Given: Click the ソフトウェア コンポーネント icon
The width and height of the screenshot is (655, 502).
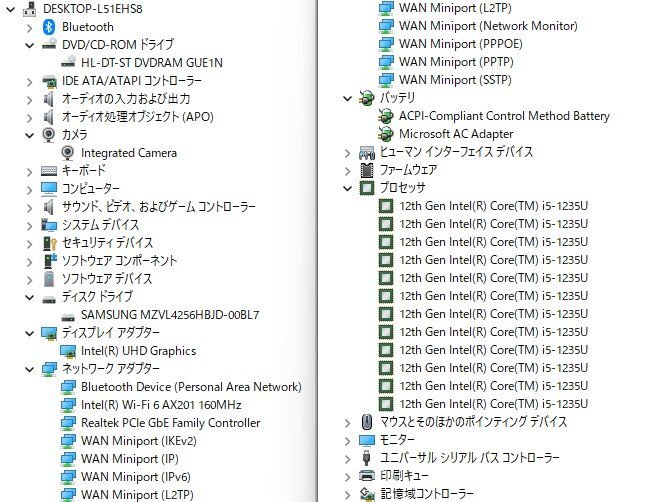Looking at the screenshot, I should pos(50,261).
